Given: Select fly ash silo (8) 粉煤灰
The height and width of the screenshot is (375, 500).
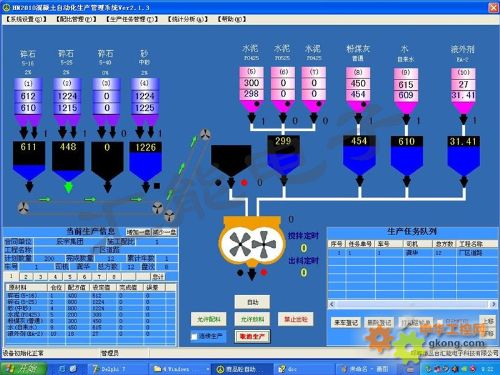Looking at the screenshot, I should point(358,89).
